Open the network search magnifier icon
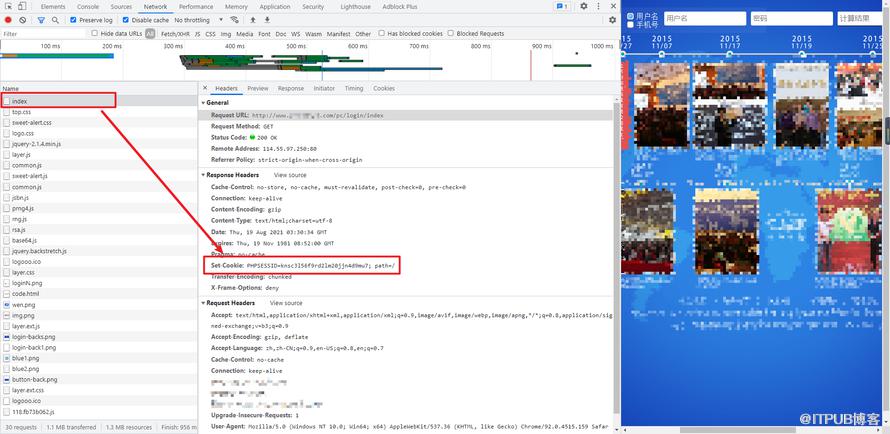 point(55,20)
